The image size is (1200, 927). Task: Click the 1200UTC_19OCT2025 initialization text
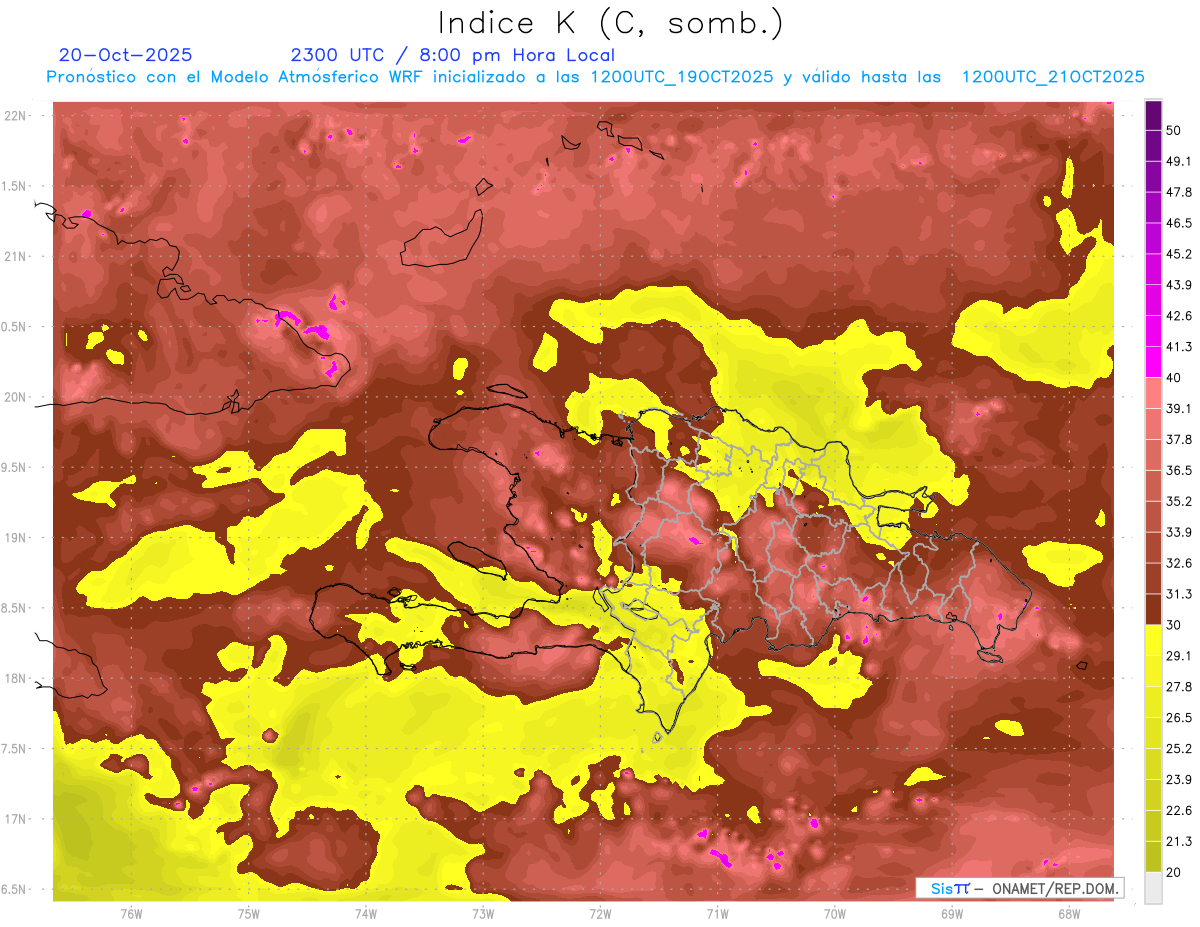pos(682,77)
